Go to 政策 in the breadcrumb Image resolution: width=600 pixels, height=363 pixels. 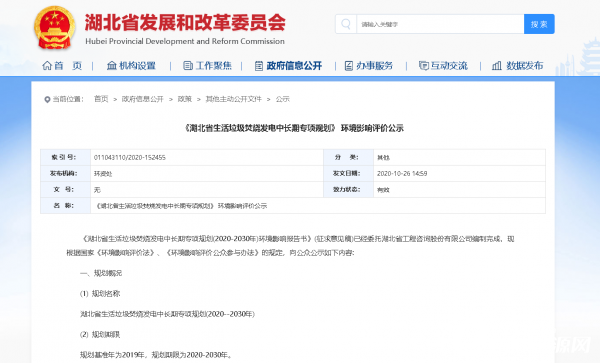184,99
